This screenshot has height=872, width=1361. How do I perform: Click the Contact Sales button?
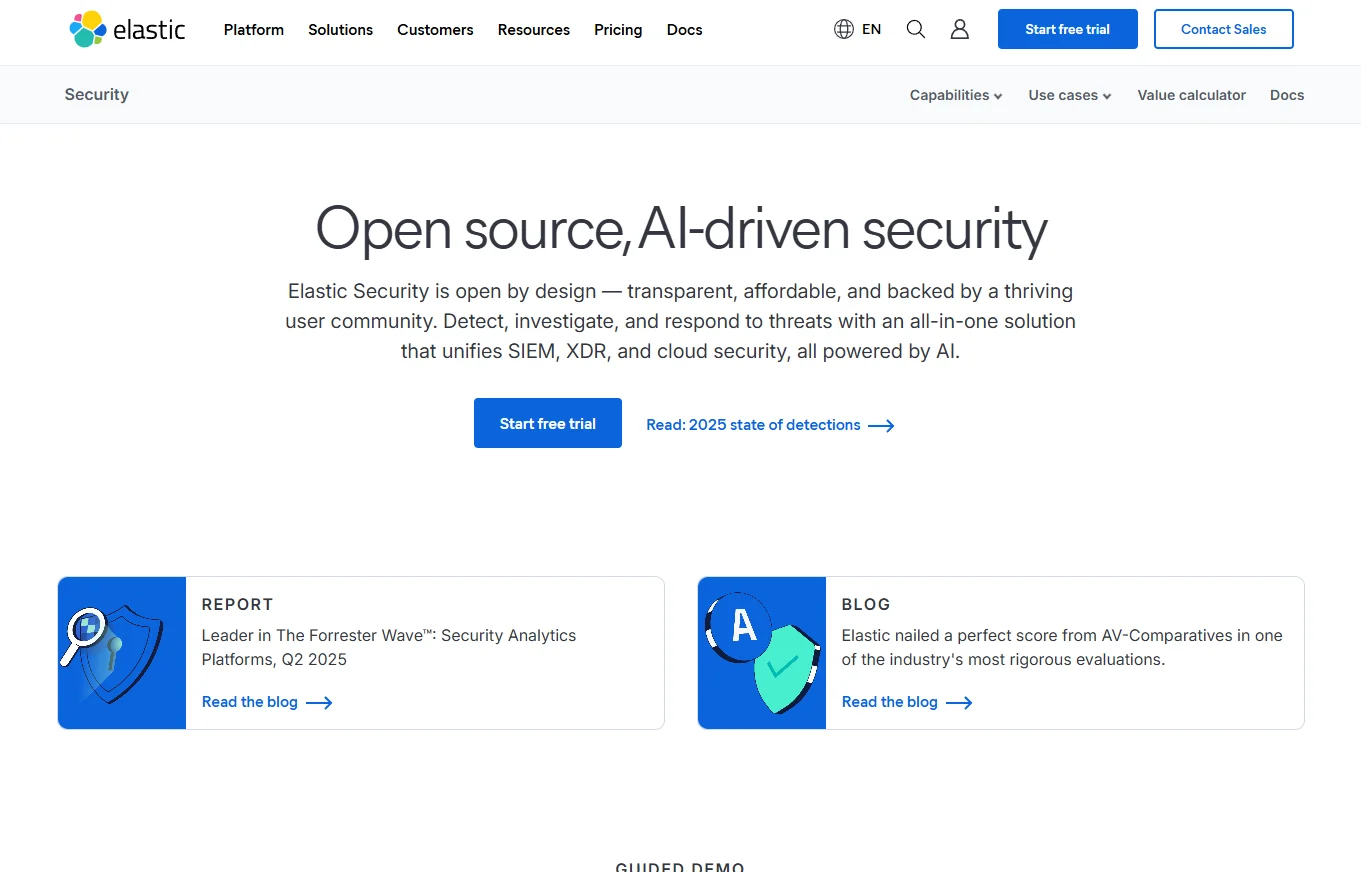coord(1224,29)
